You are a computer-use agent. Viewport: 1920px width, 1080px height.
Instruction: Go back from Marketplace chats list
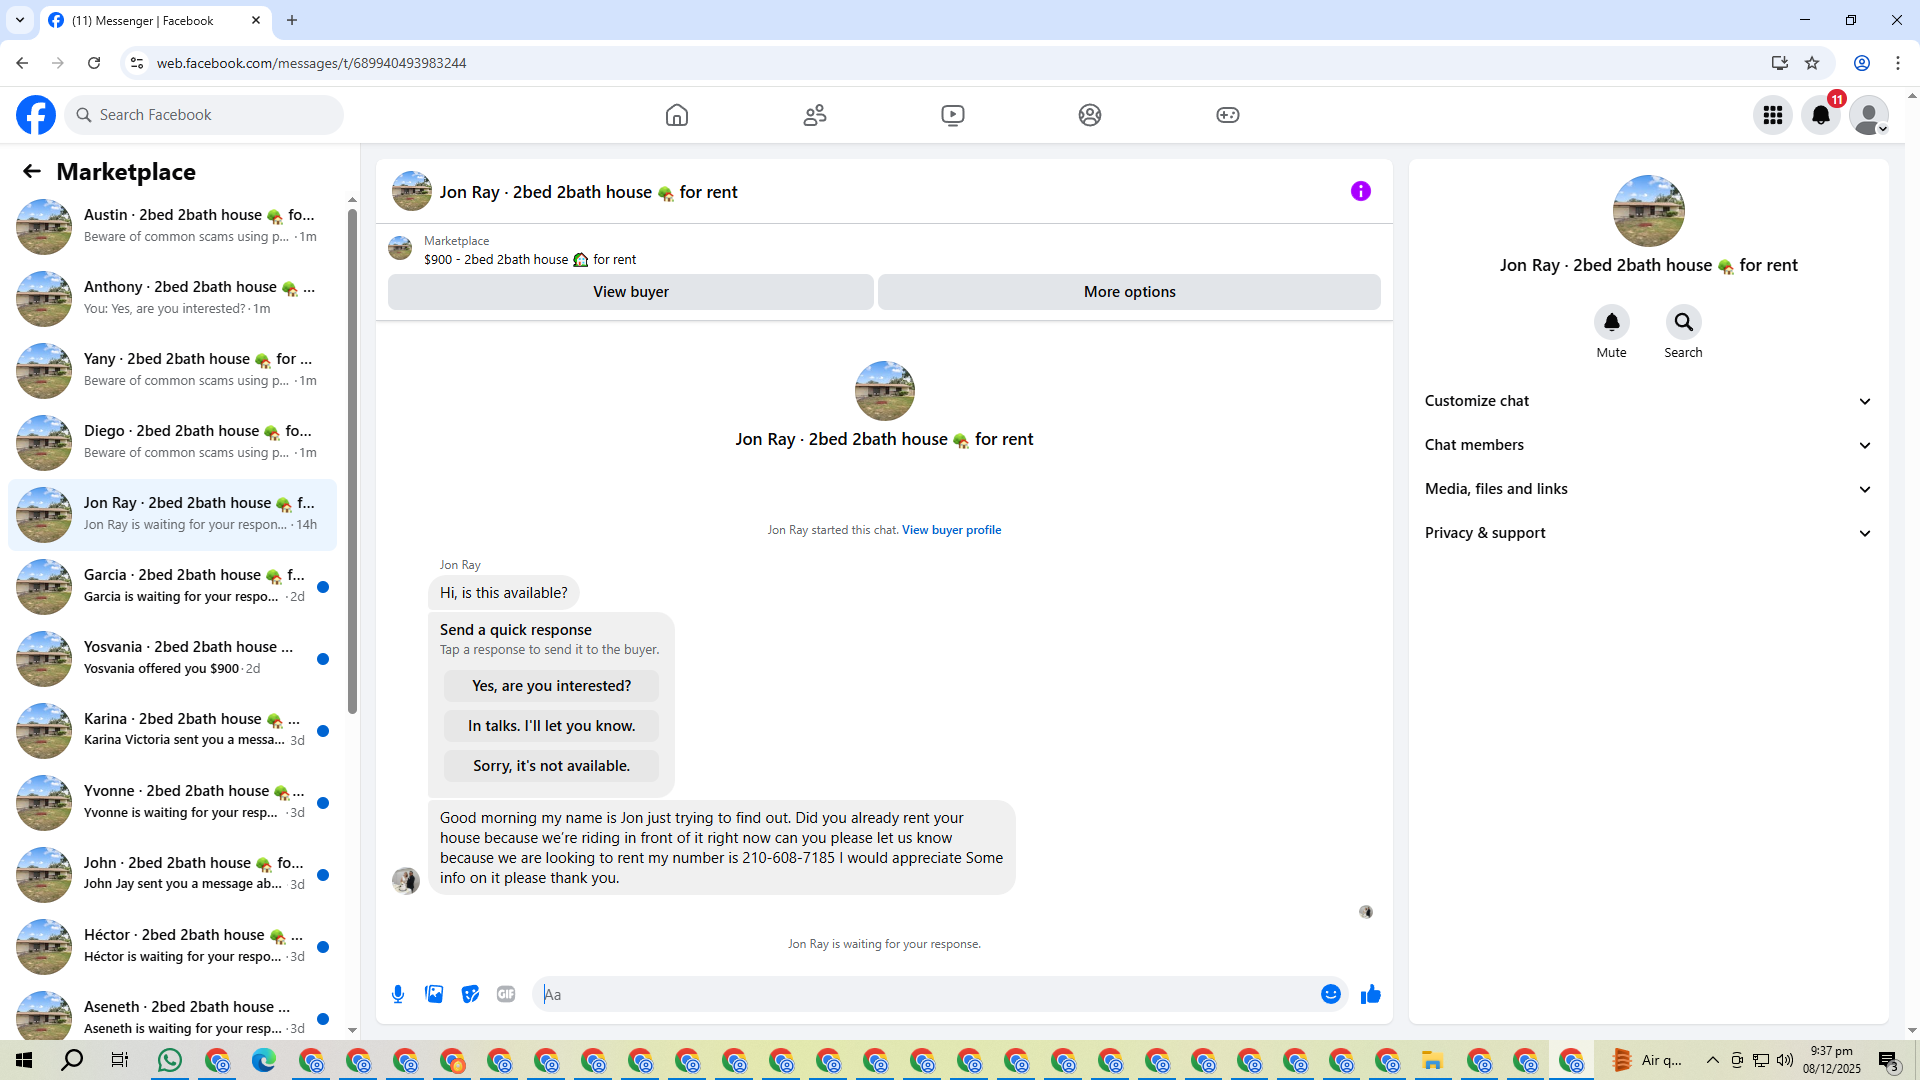point(32,172)
